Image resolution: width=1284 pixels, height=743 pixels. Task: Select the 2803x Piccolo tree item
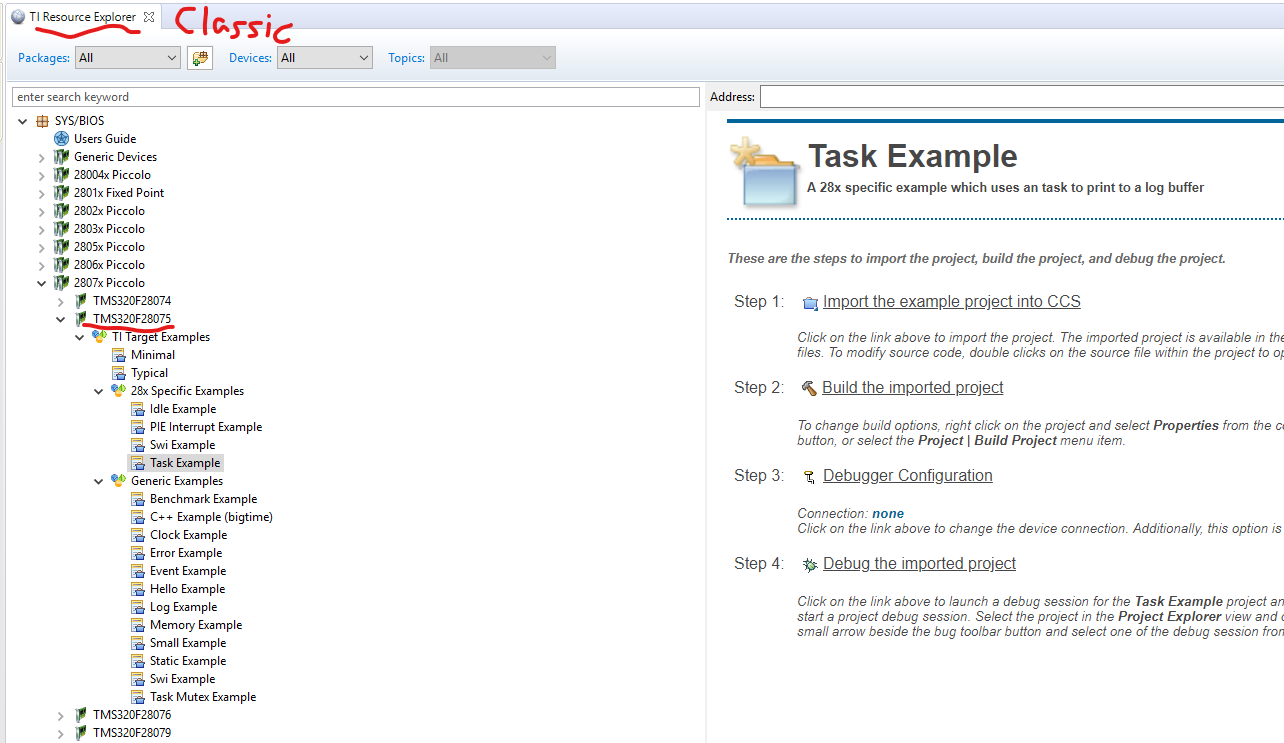(109, 229)
